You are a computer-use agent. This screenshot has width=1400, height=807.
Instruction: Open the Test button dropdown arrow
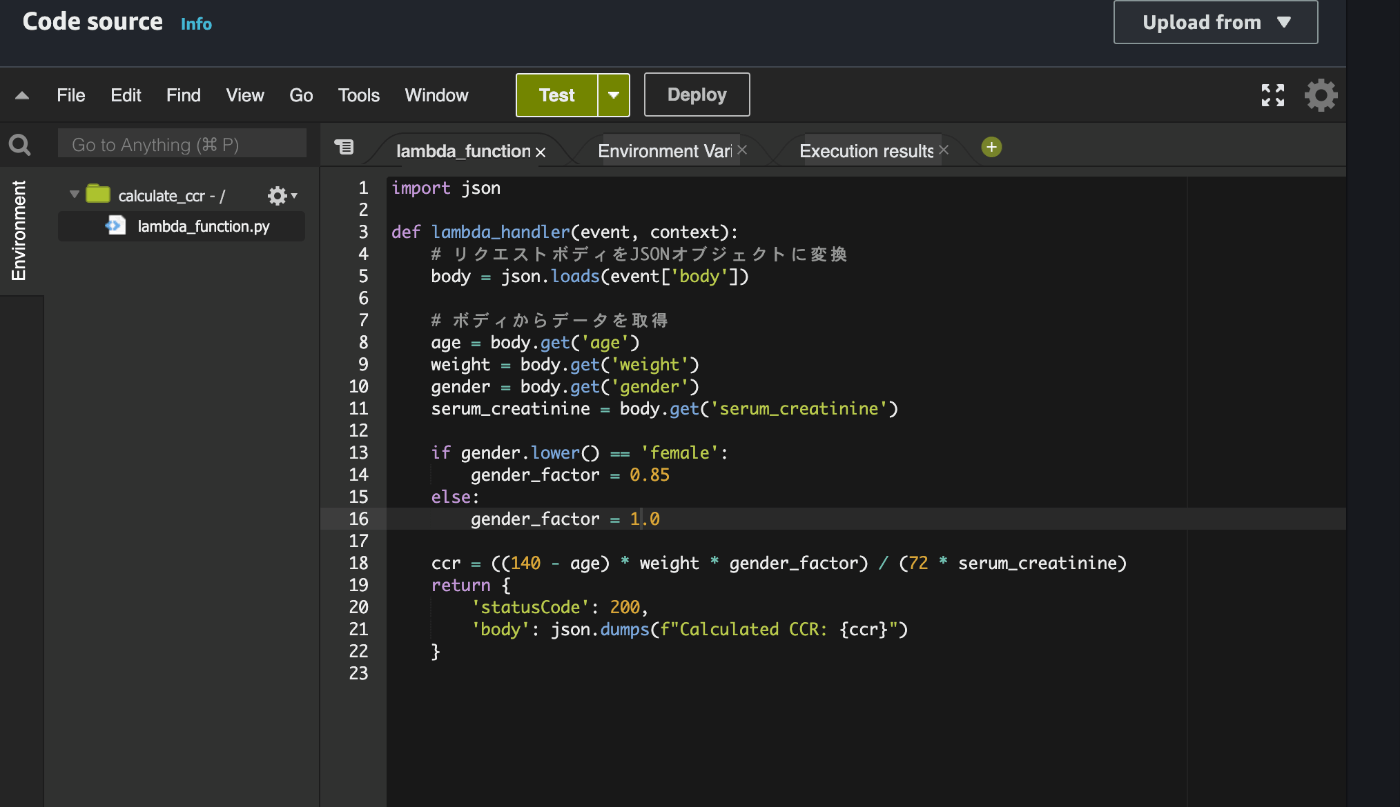613,96
